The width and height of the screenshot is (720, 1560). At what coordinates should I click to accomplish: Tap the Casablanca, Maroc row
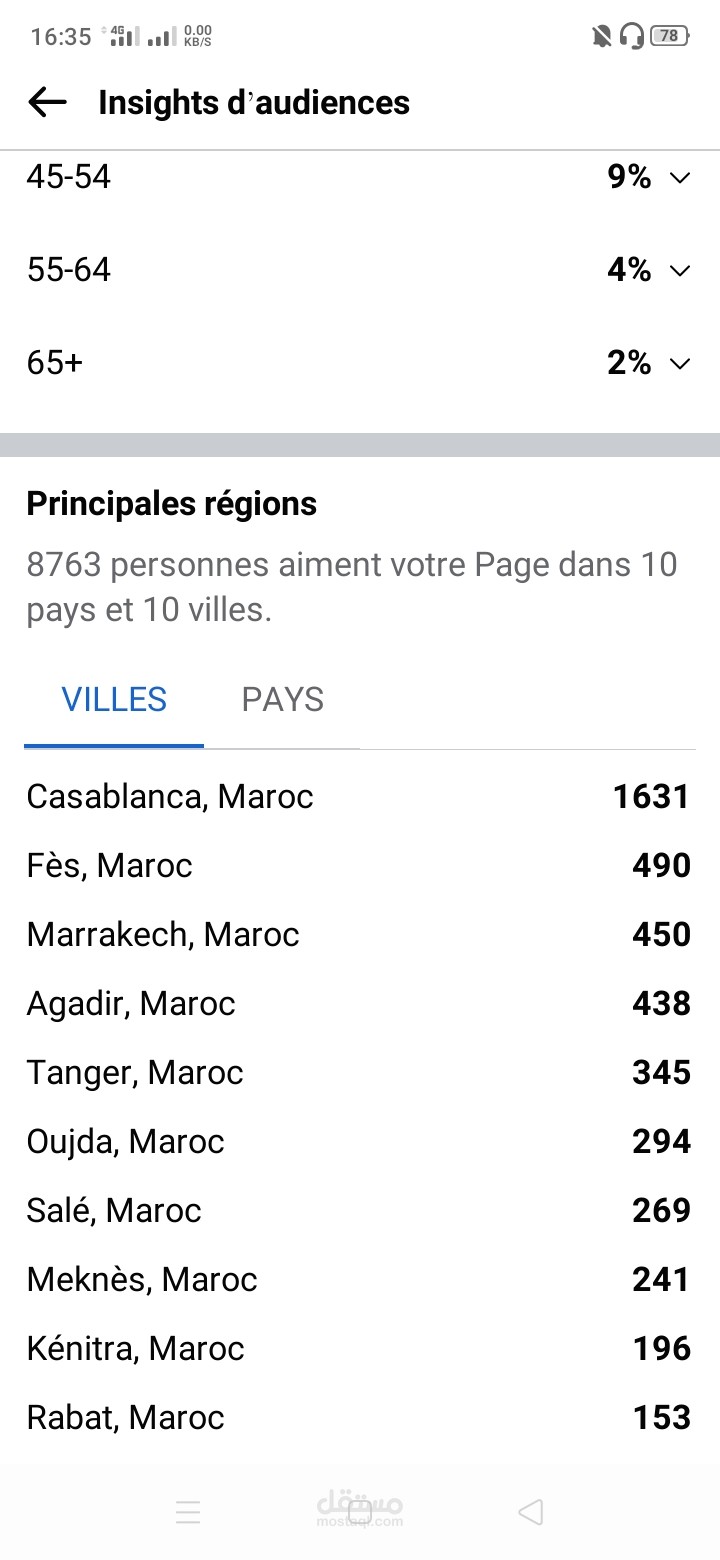359,796
